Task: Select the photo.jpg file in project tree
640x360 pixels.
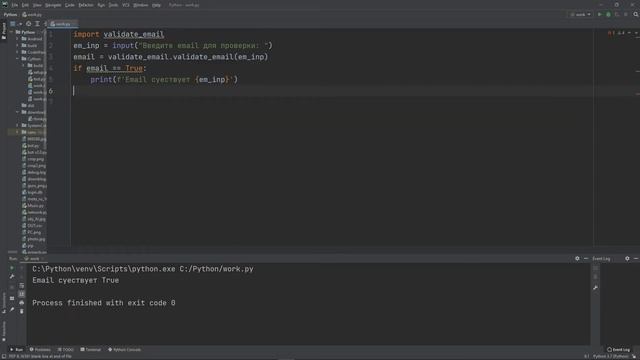Action: tap(33, 239)
